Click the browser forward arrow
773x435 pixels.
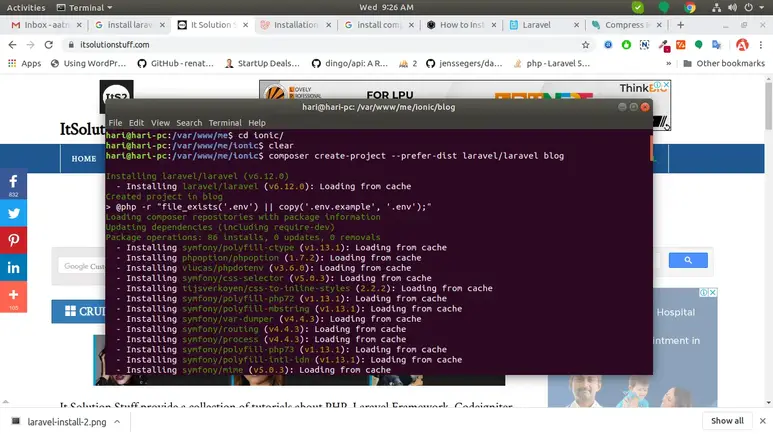31,45
